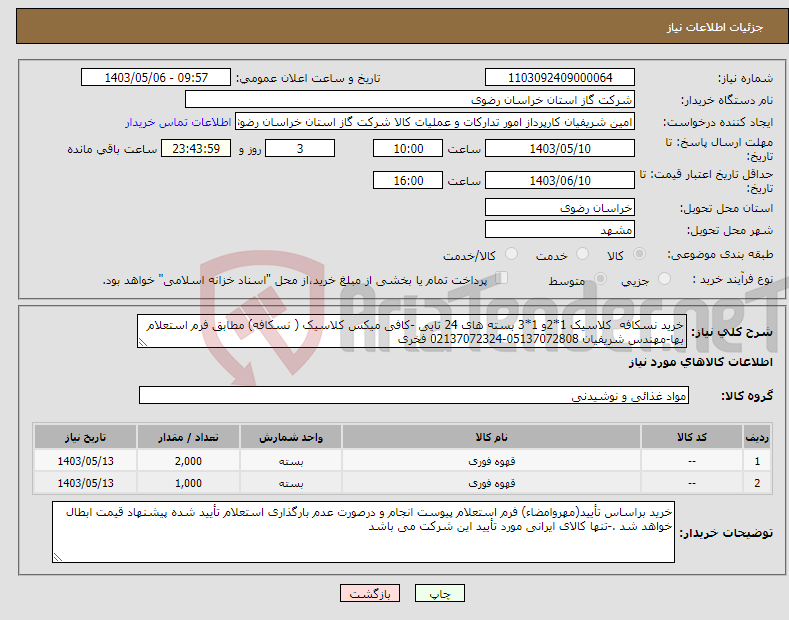Click the remaining time field 23:43:59
This screenshot has width=789, height=620.
click(196, 148)
